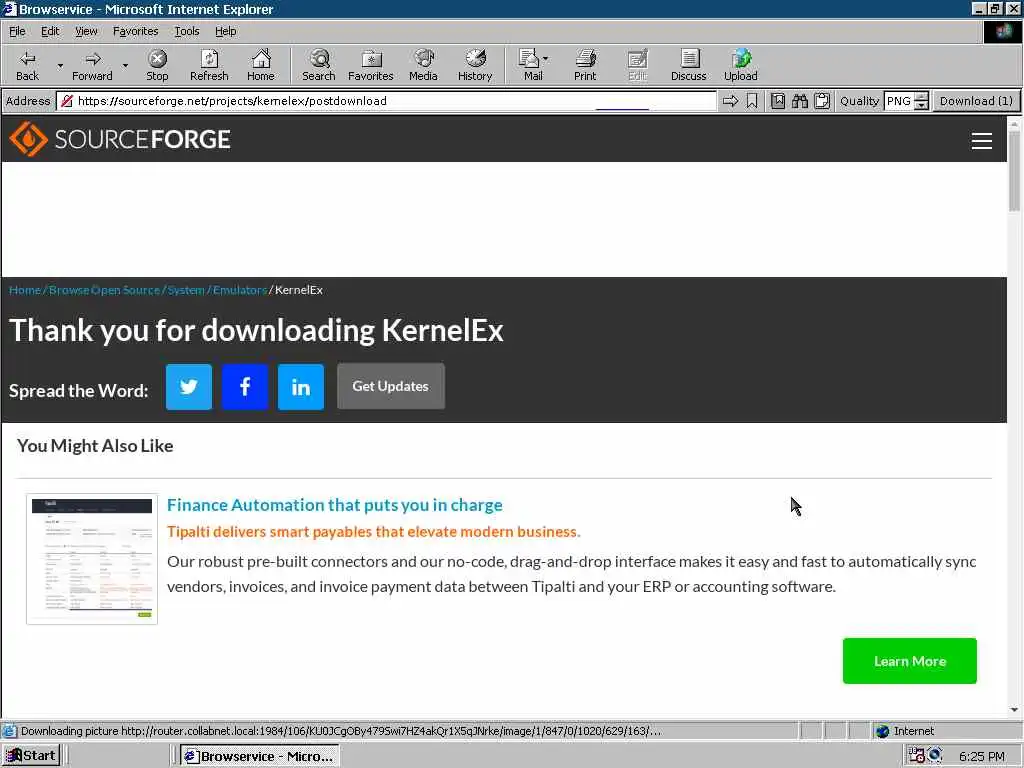Click the Emulators breadcrumb link
Viewport: 1024px width, 768px height.
click(x=240, y=290)
